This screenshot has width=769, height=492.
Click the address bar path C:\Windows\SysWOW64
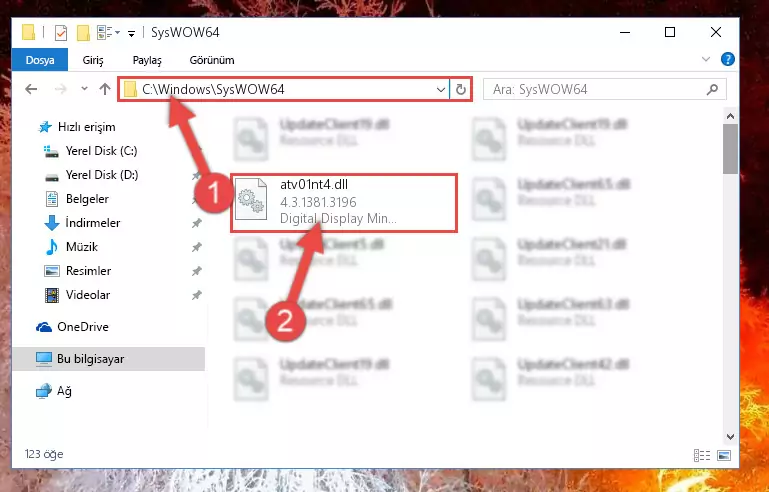[213, 89]
